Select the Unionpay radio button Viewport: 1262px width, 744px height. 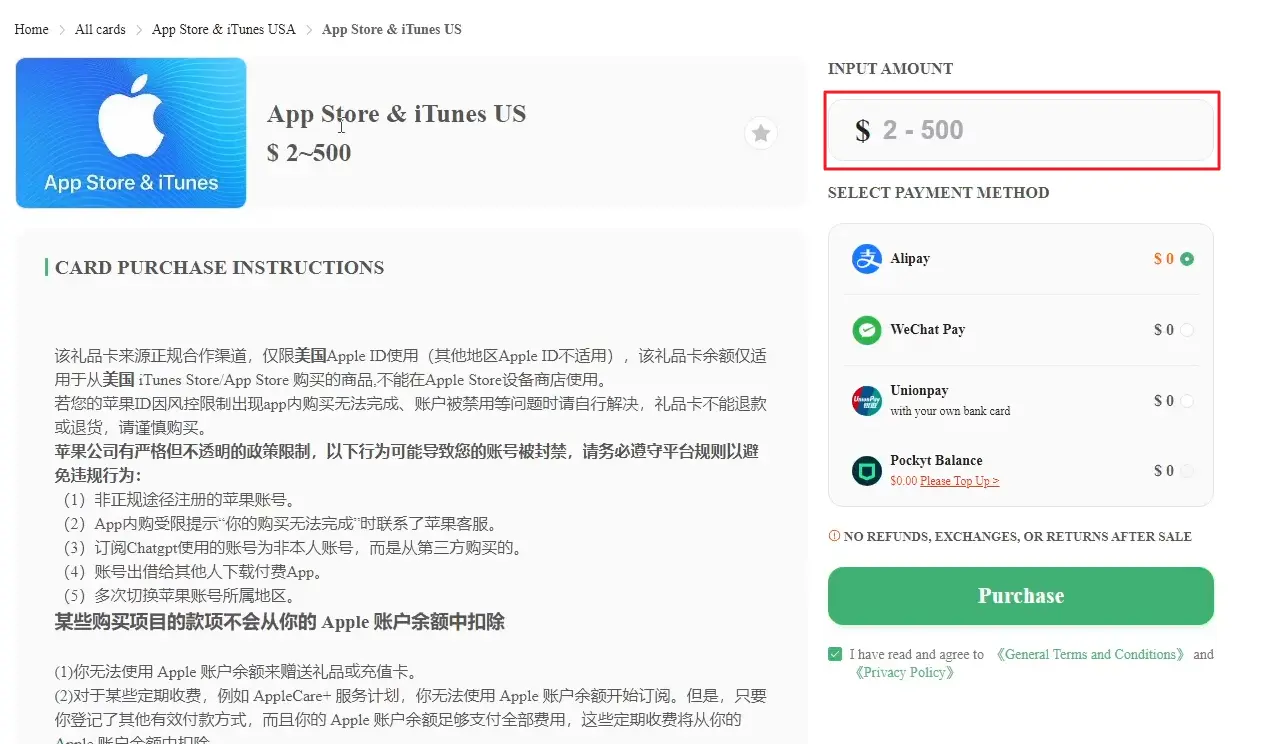(x=1187, y=401)
